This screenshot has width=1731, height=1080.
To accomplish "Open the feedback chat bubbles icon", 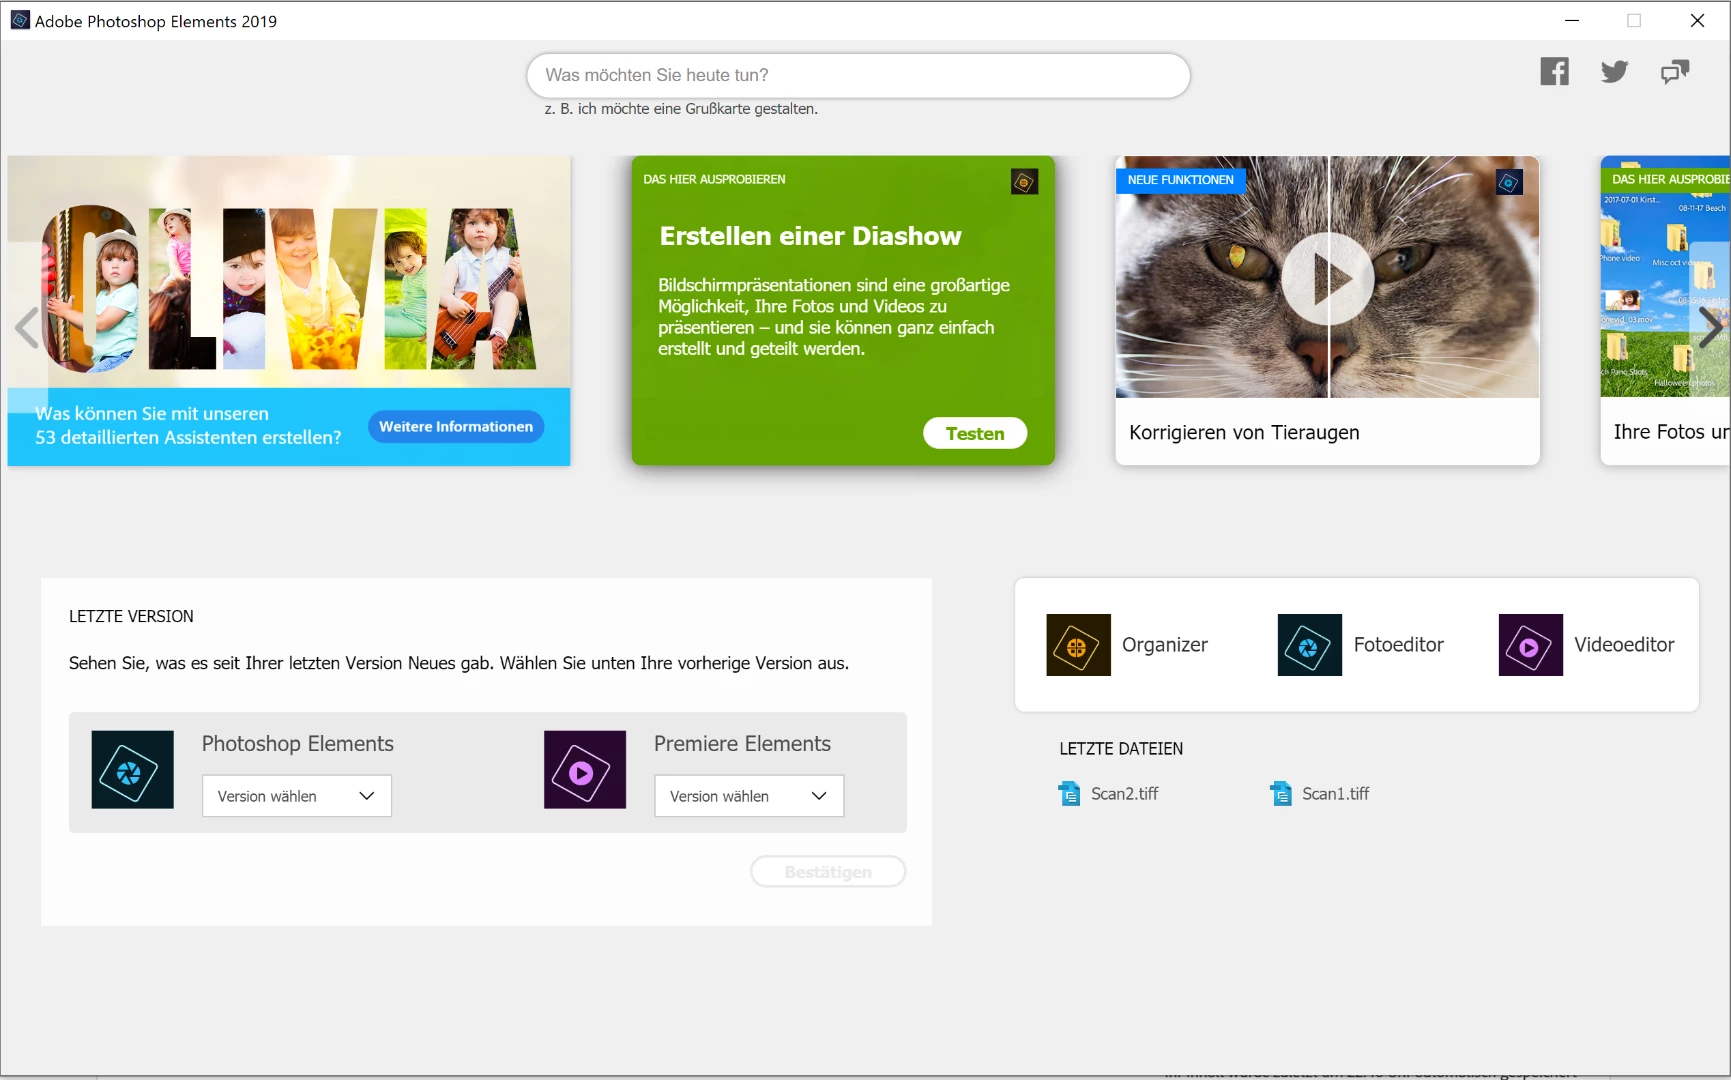I will (x=1675, y=72).
